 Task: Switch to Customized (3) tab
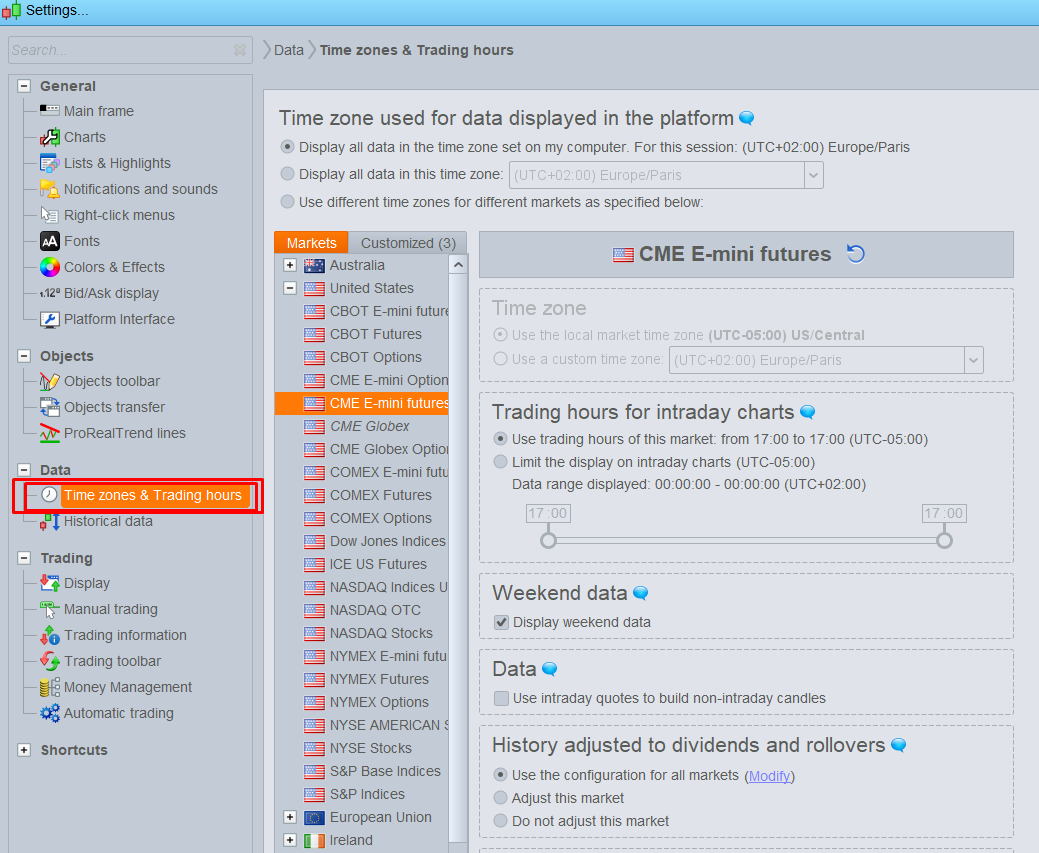pos(408,243)
